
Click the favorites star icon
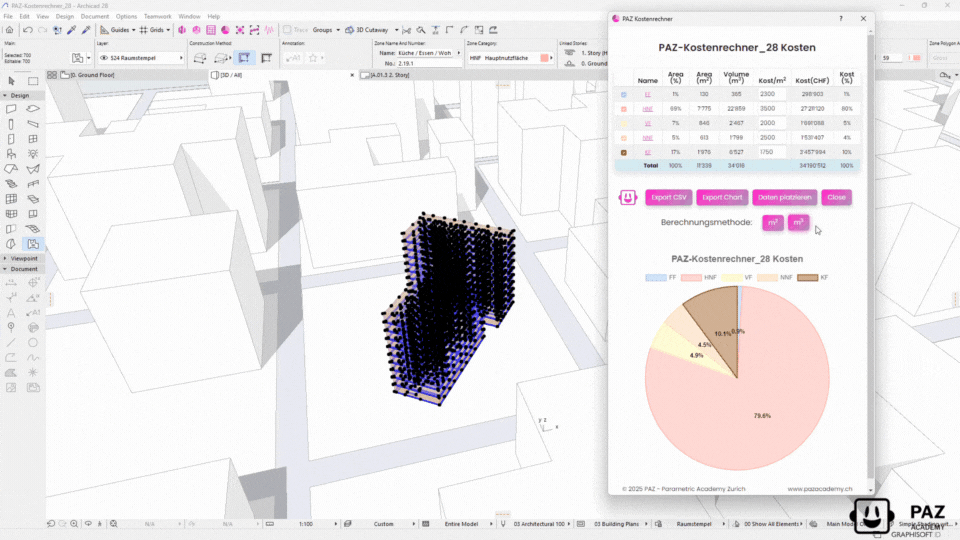(x=313, y=58)
